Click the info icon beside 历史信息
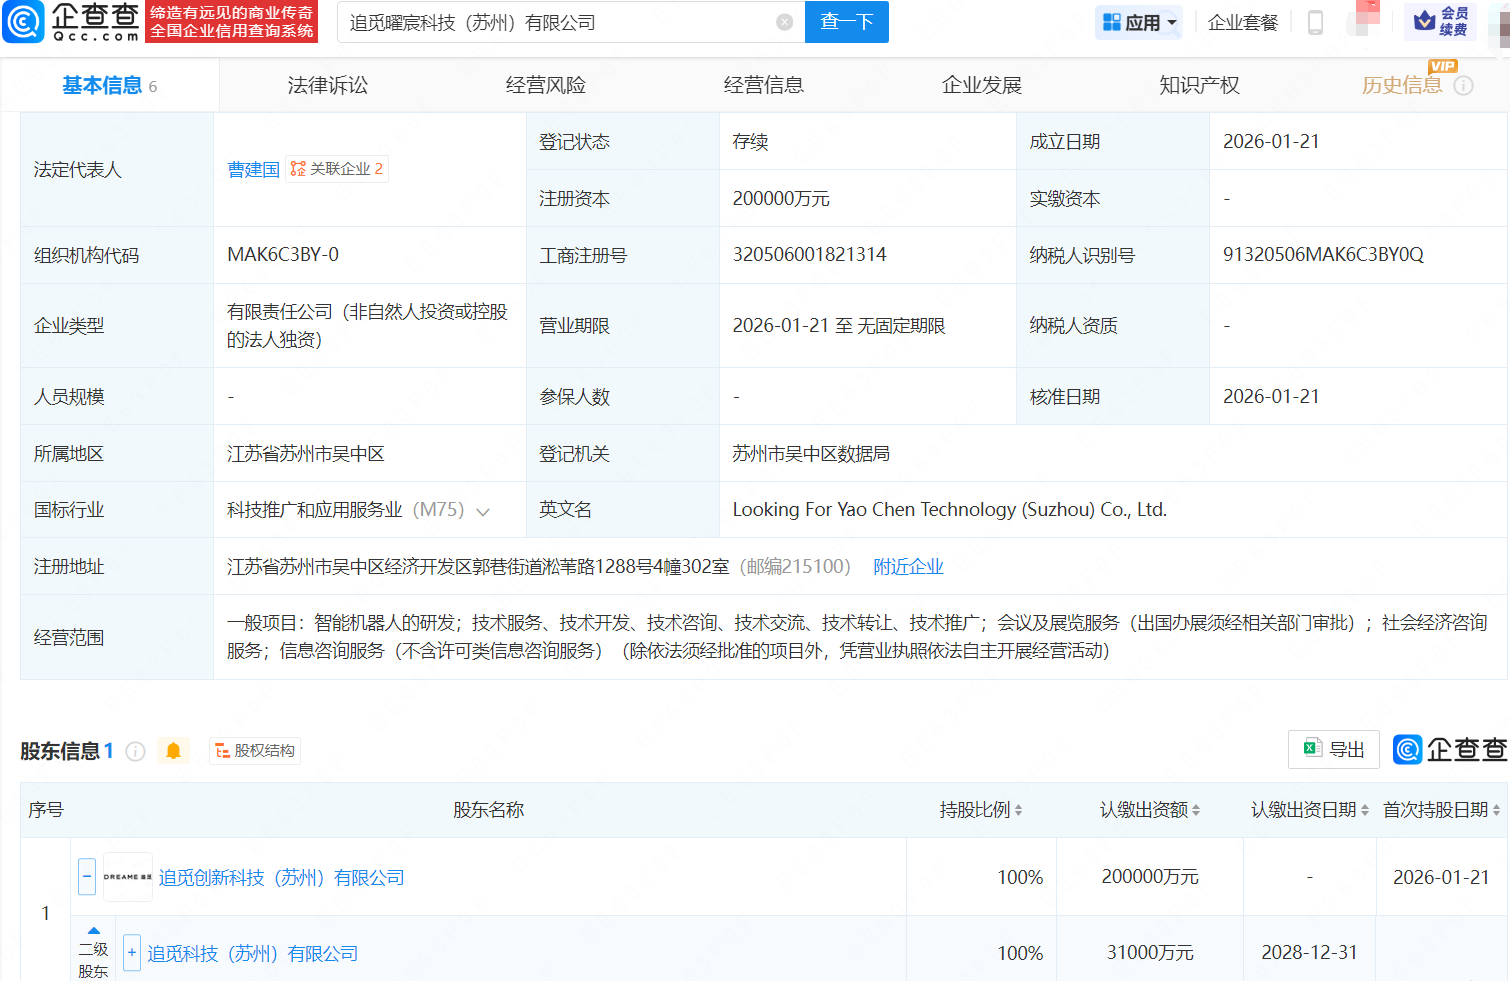The height and width of the screenshot is (981, 1510). click(x=1463, y=86)
